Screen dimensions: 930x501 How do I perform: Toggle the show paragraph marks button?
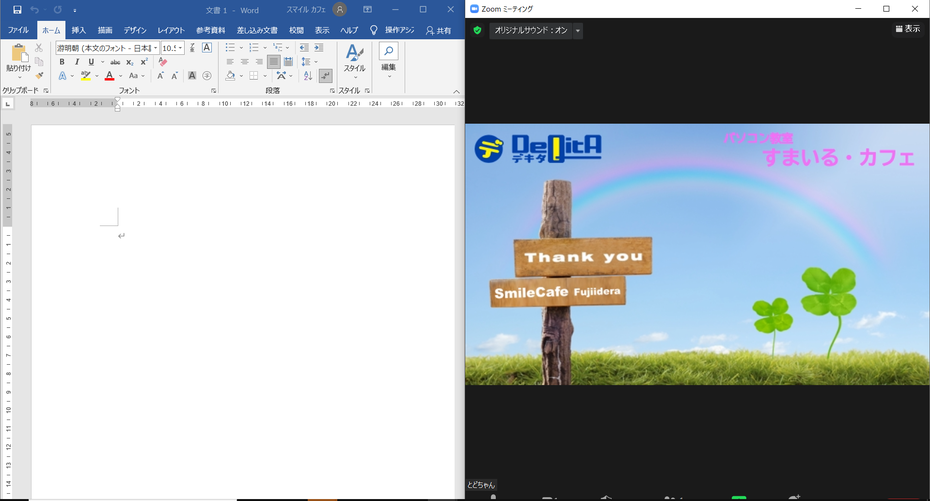click(325, 76)
